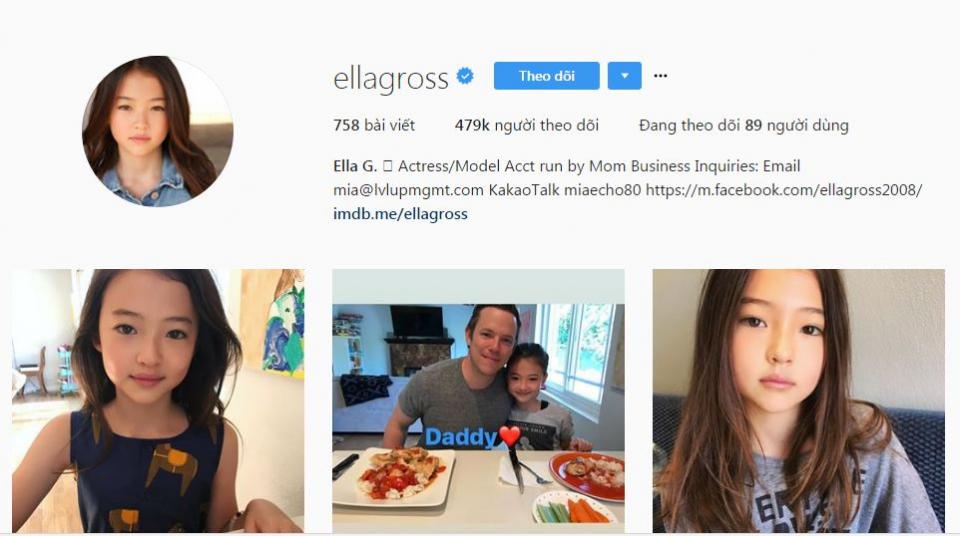Click the red heart sticker on the Daddy photo
This screenshot has height=536, width=960.
click(509, 436)
